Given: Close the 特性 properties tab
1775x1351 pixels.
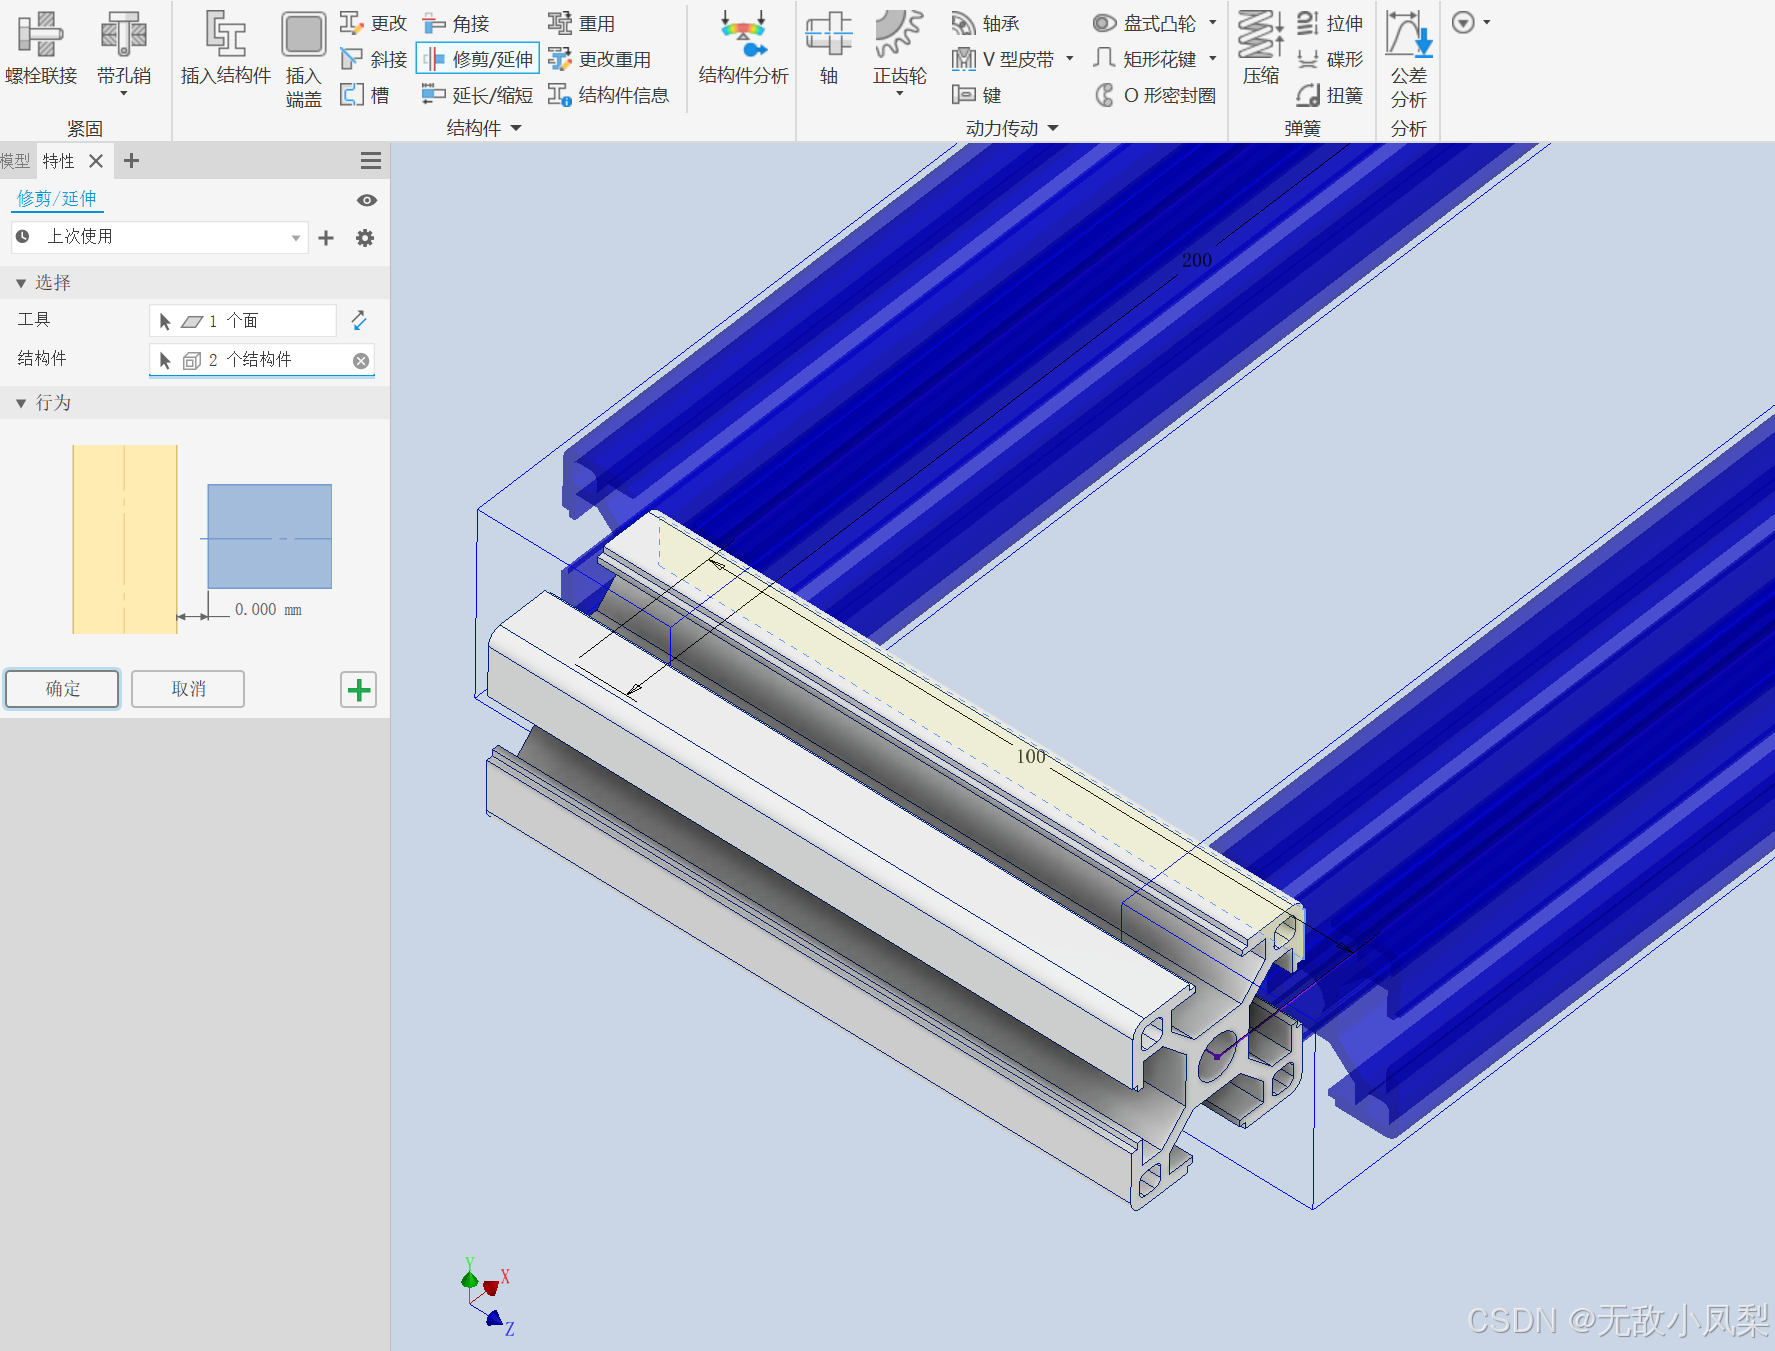Looking at the screenshot, I should pyautogui.click(x=96, y=161).
